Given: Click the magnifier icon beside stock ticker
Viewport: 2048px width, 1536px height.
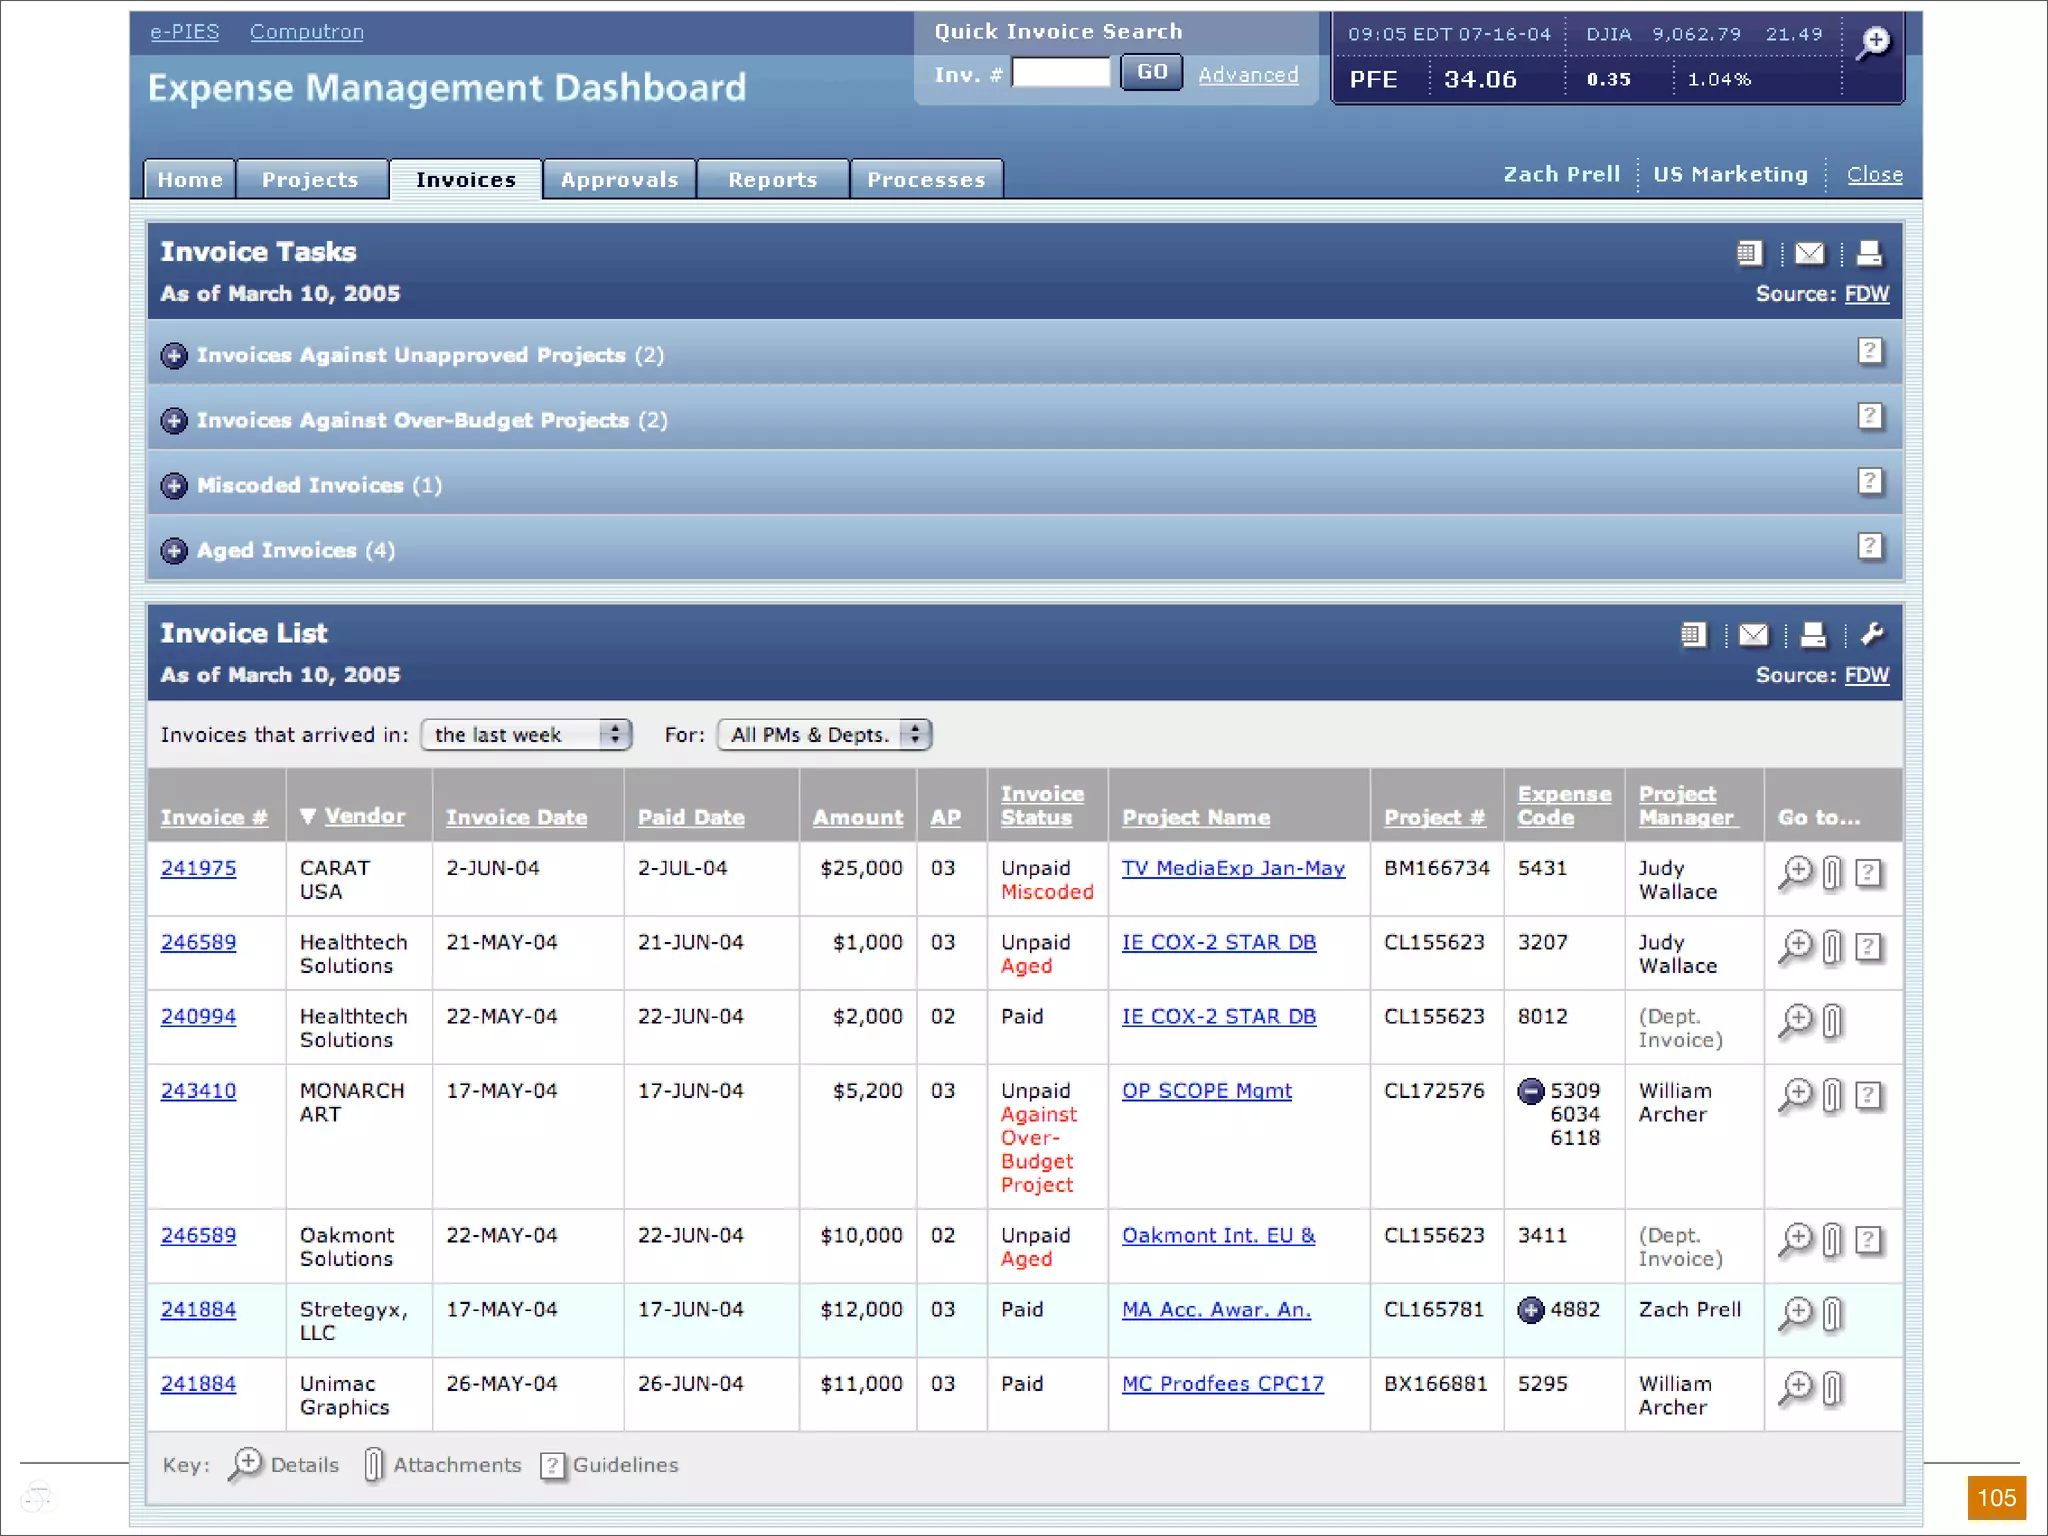Looking at the screenshot, I should [1873, 43].
